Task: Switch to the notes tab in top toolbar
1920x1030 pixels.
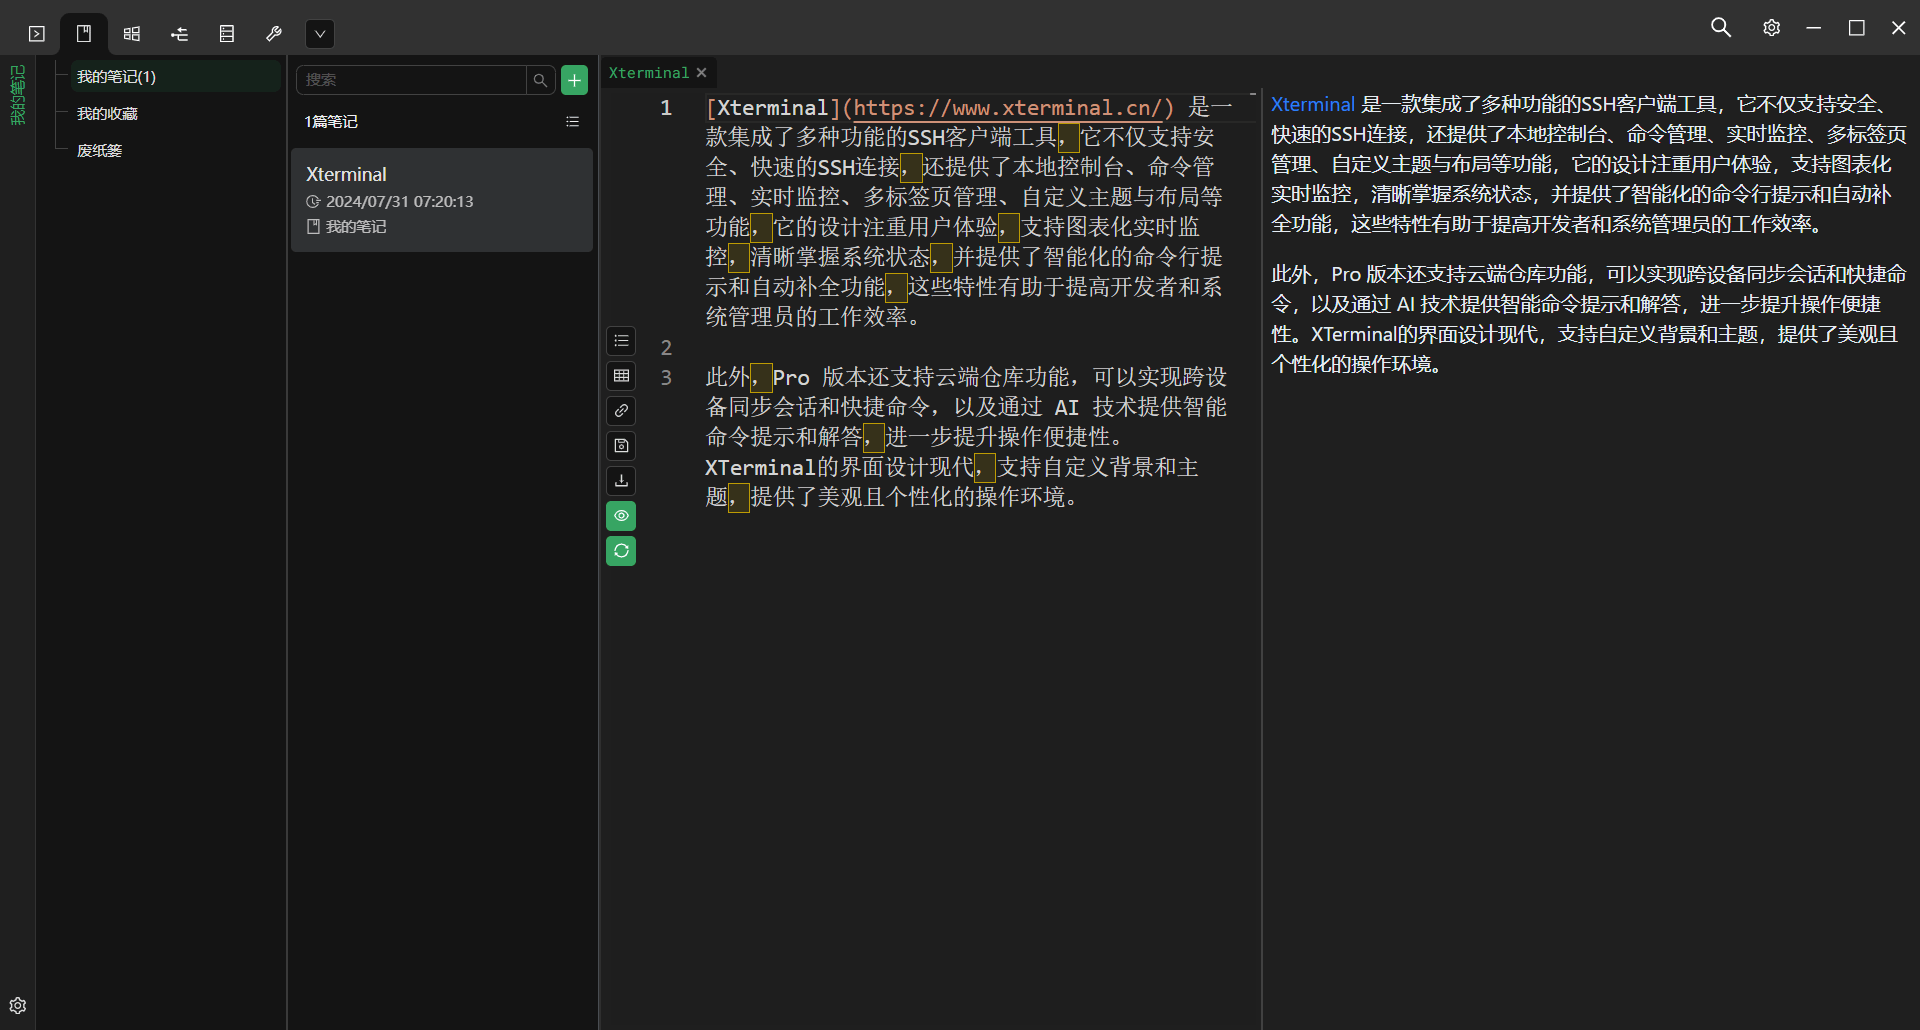Action: click(84, 34)
